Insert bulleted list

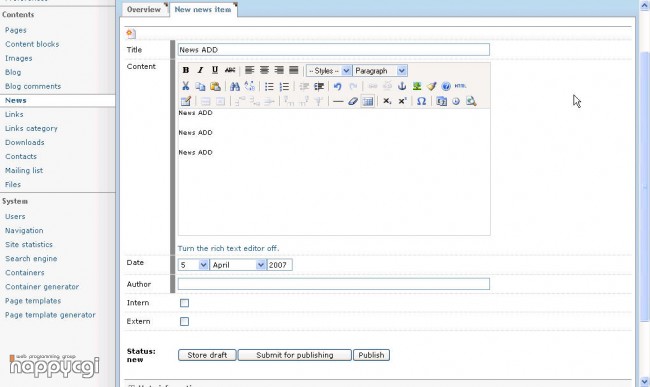tap(269, 86)
